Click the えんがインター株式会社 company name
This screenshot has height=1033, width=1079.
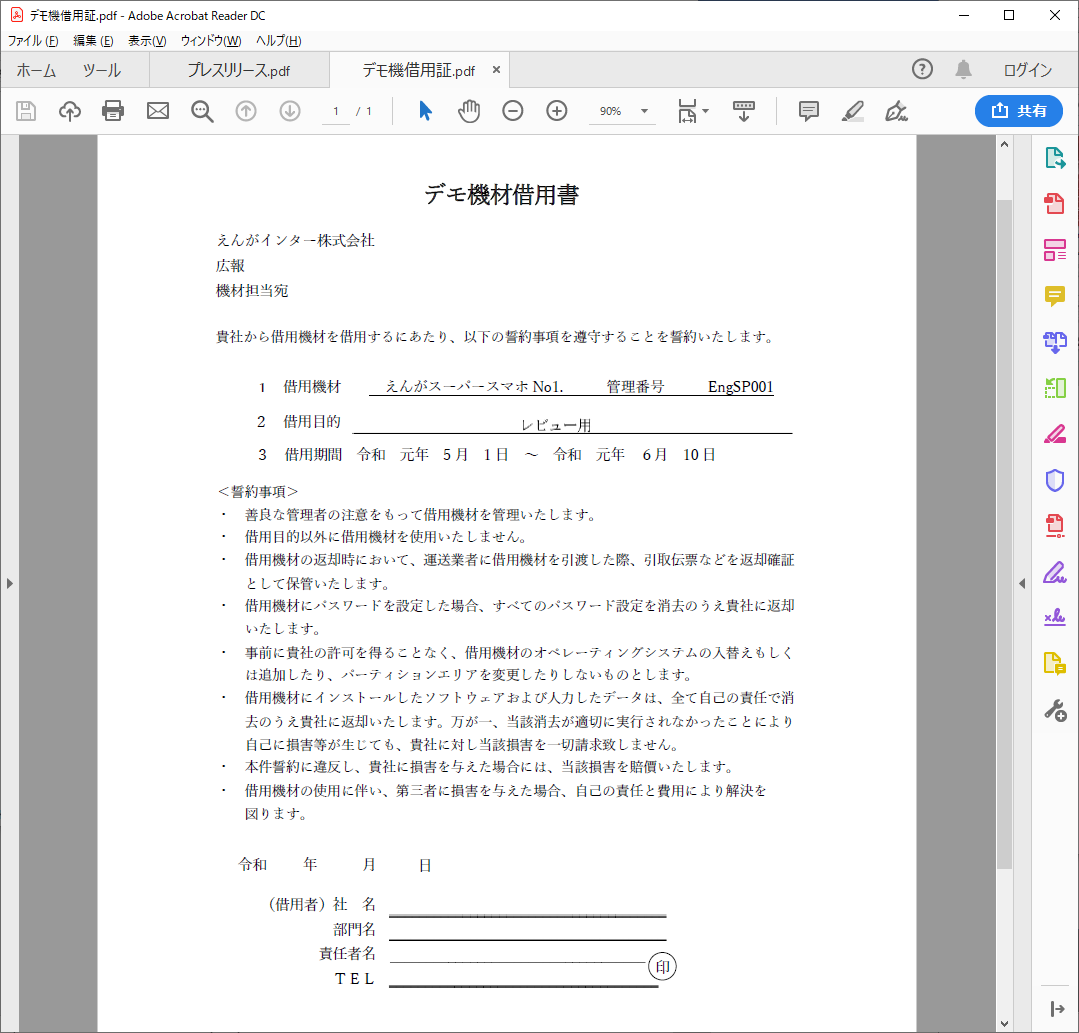click(296, 240)
